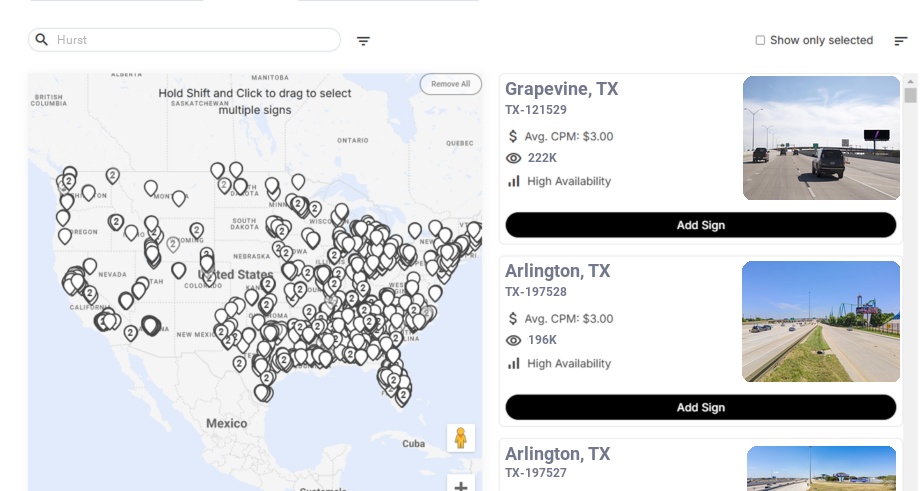Open Grapevine, TX highway thumbnail
This screenshot has width=920, height=491.
point(821,138)
